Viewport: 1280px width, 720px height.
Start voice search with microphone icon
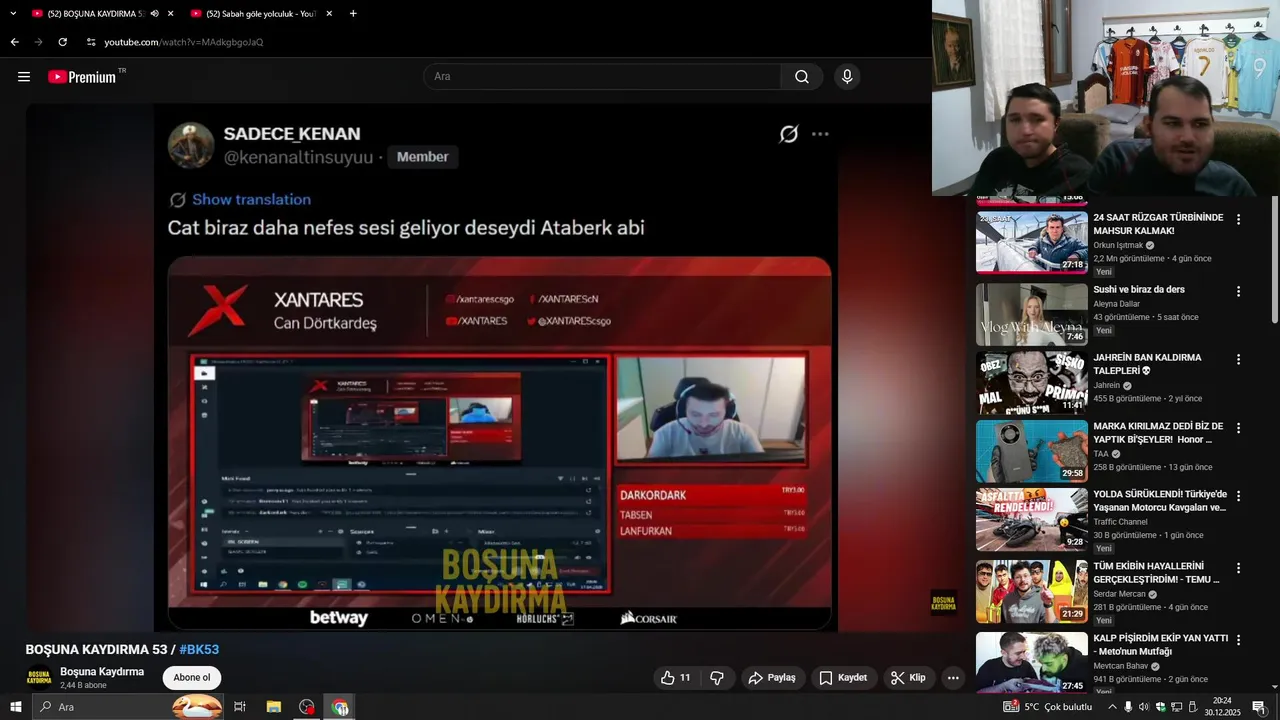[847, 77]
